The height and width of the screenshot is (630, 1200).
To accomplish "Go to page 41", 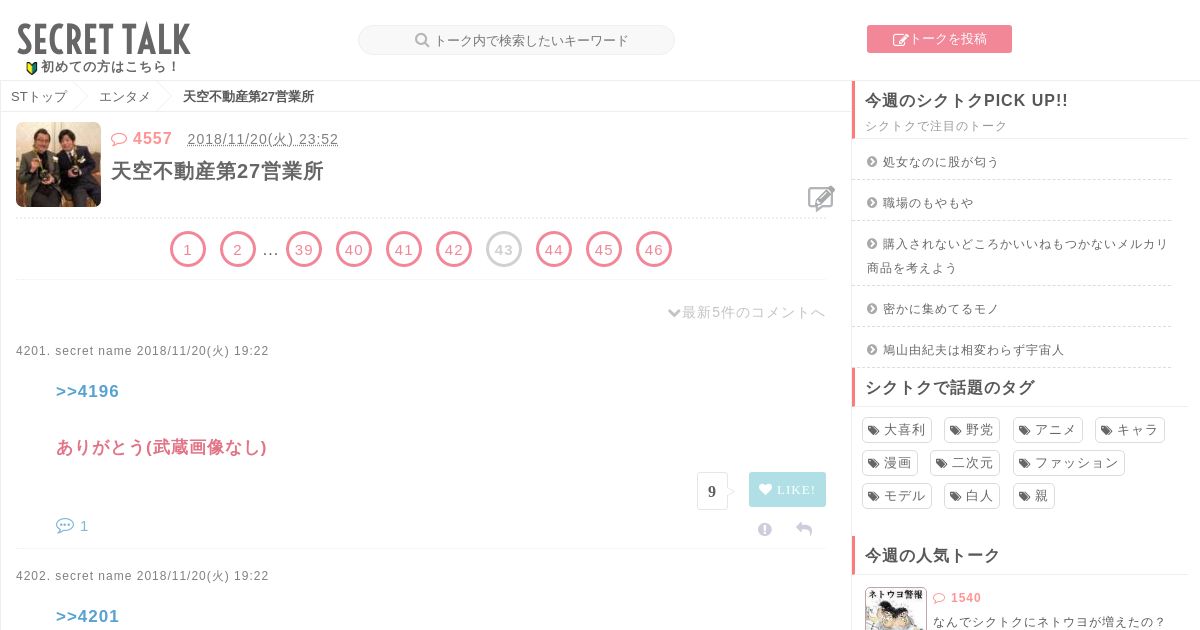I will point(404,249).
